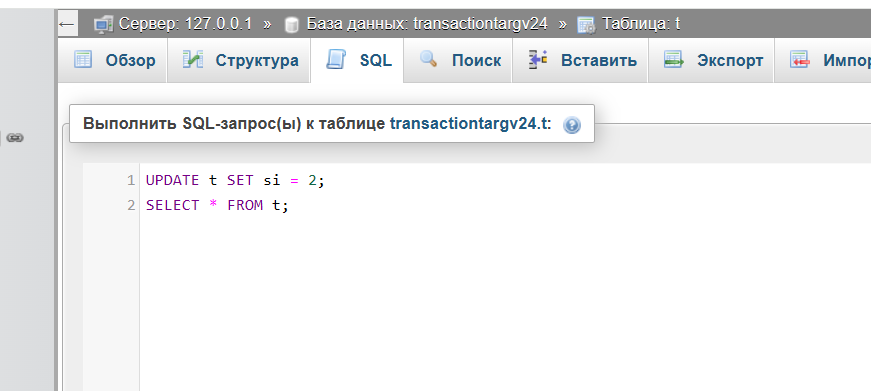
Task: Click the Обзор table grid icon
Action: point(83,59)
